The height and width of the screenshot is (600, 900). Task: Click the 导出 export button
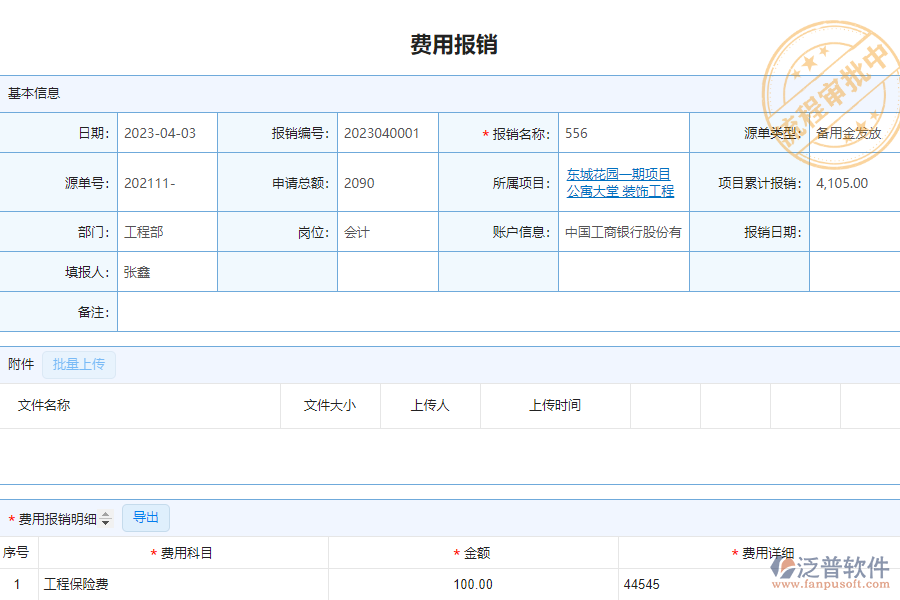coord(145,517)
